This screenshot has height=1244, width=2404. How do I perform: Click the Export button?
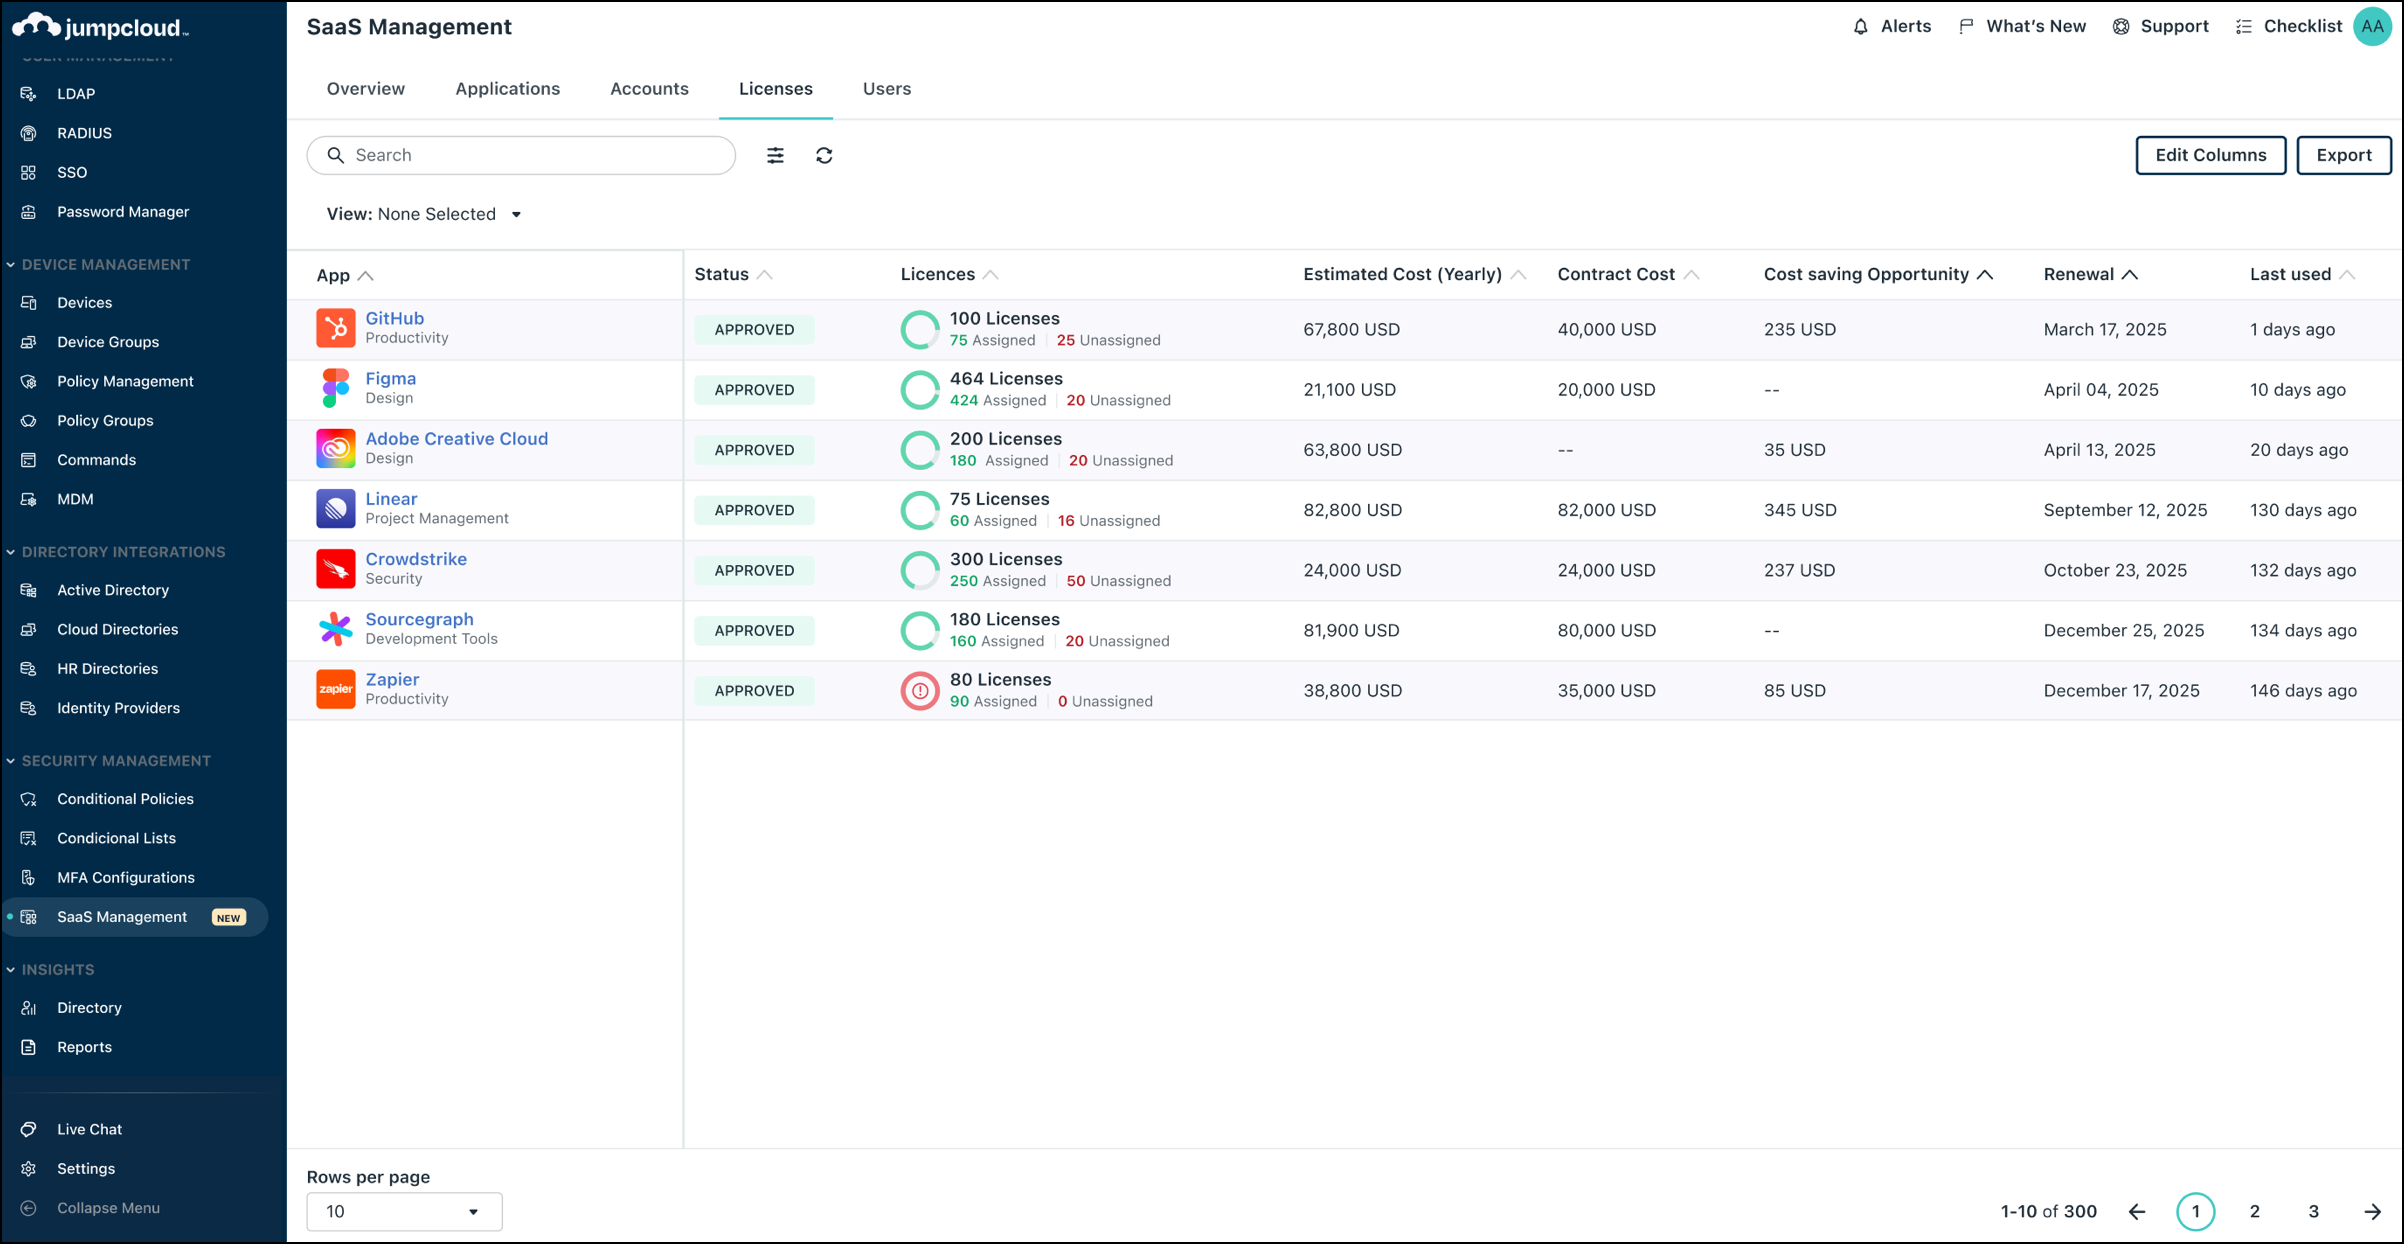[x=2343, y=155]
